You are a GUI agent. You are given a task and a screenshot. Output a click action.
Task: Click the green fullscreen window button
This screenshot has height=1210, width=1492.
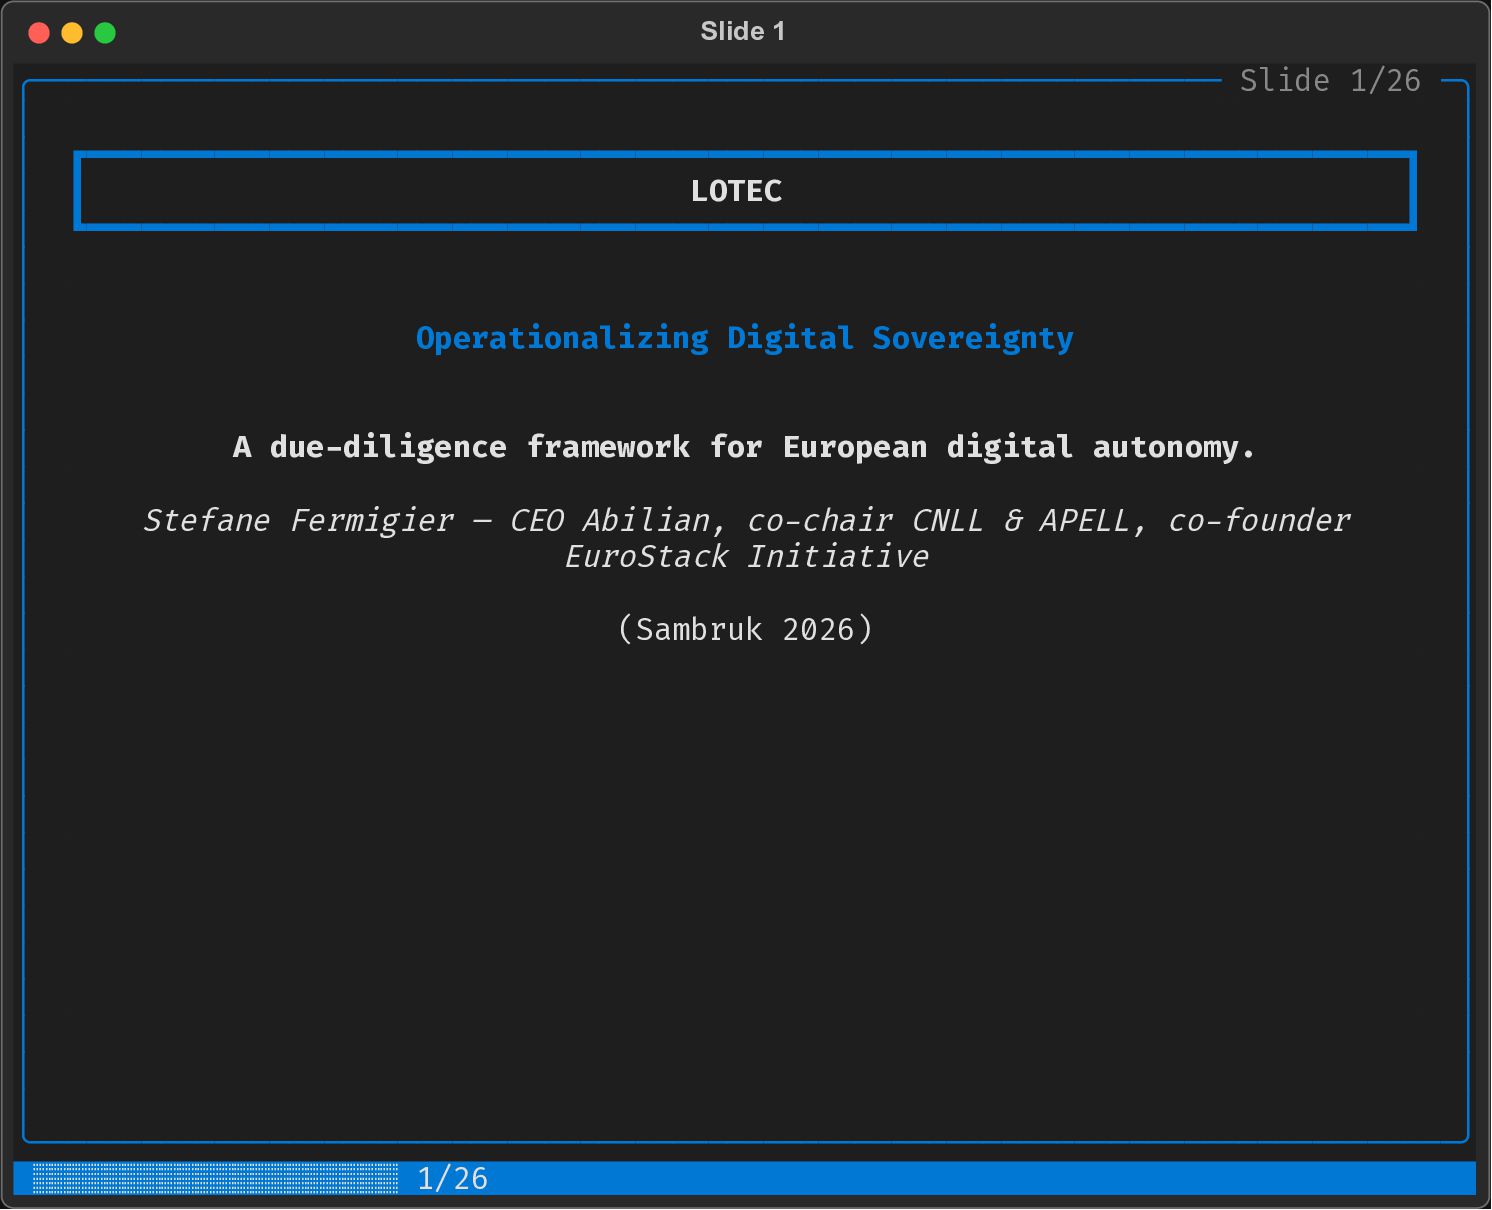click(105, 33)
